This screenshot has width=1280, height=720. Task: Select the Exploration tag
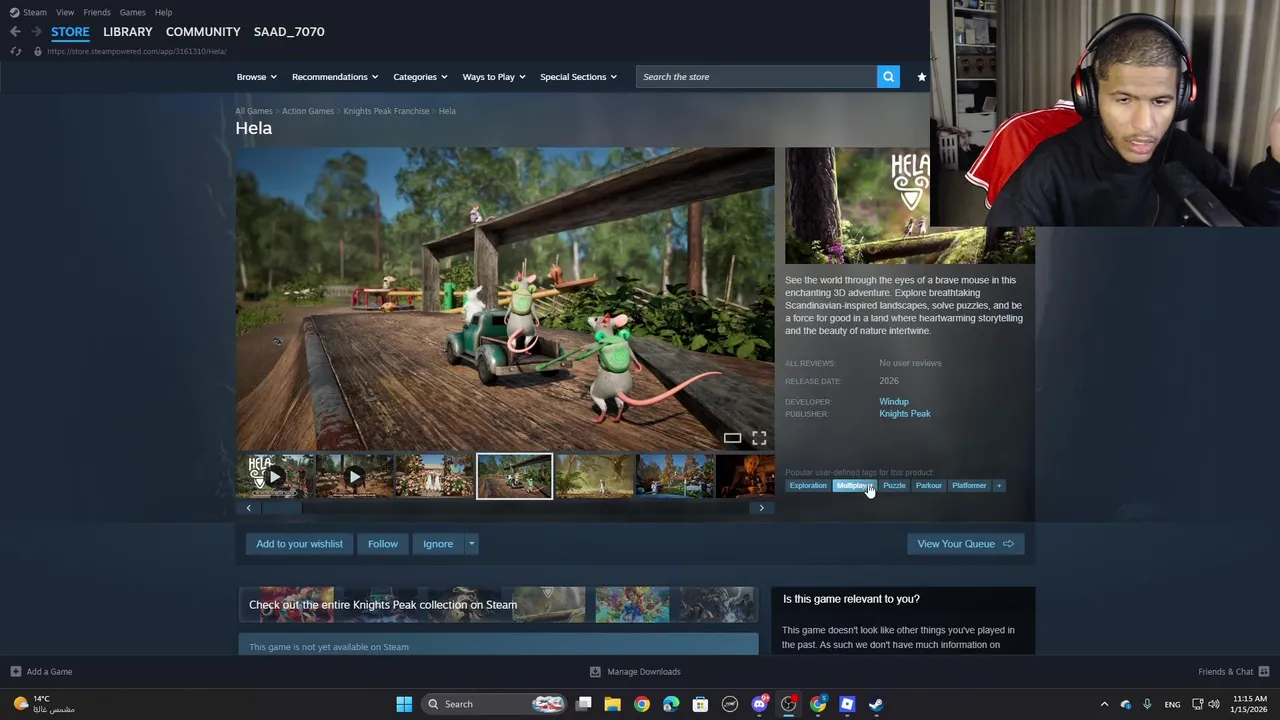point(808,486)
